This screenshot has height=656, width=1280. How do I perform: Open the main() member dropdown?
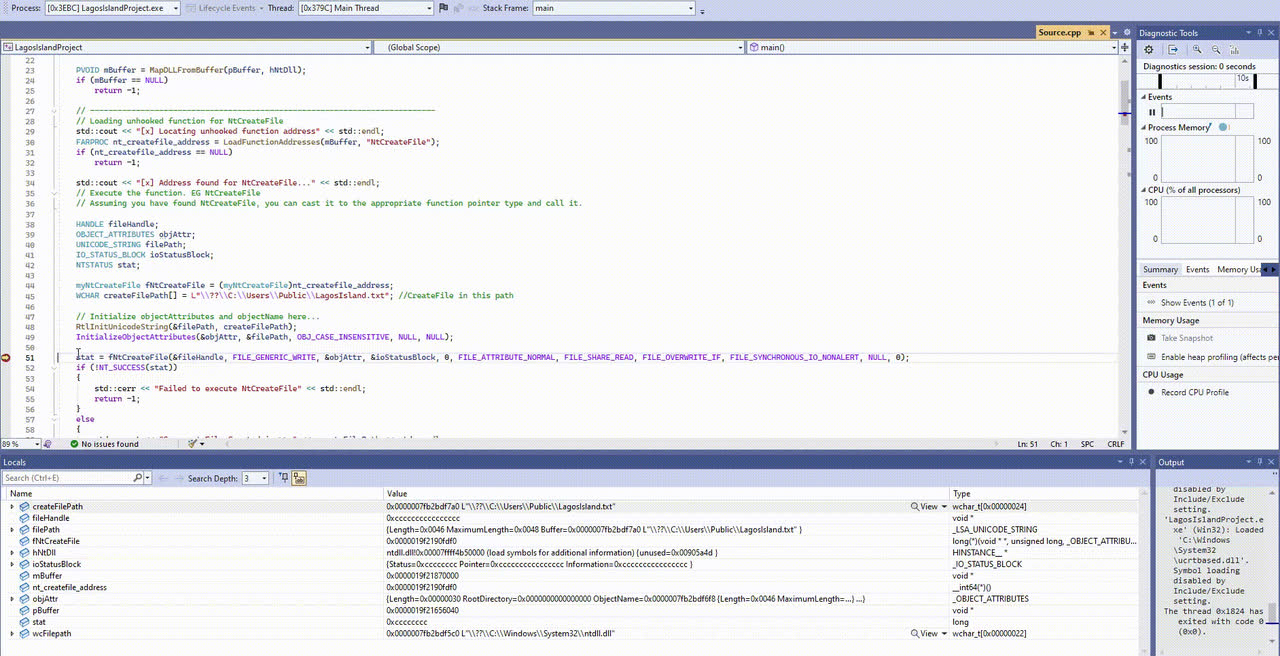click(932, 47)
